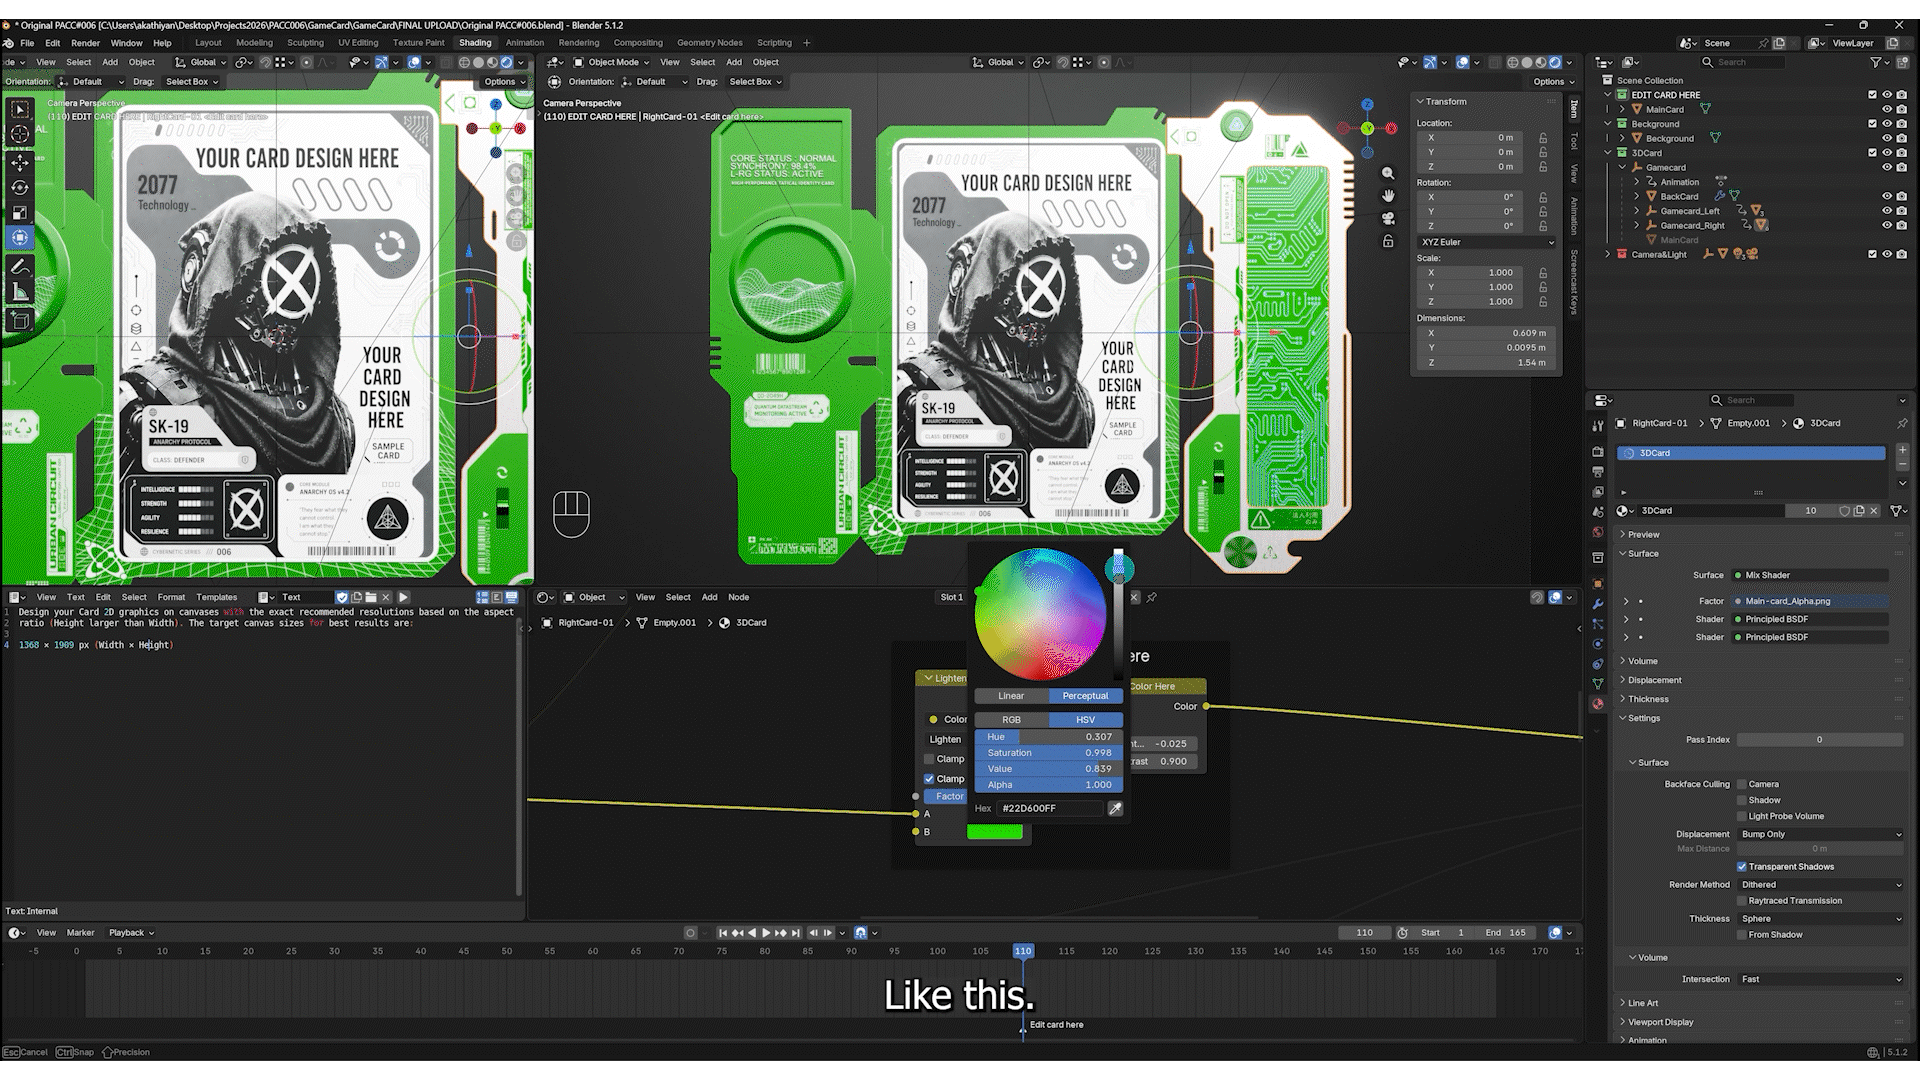Click the Slot 1 button in shader editor
The height and width of the screenshot is (1080, 1920).
pyautogui.click(x=951, y=597)
